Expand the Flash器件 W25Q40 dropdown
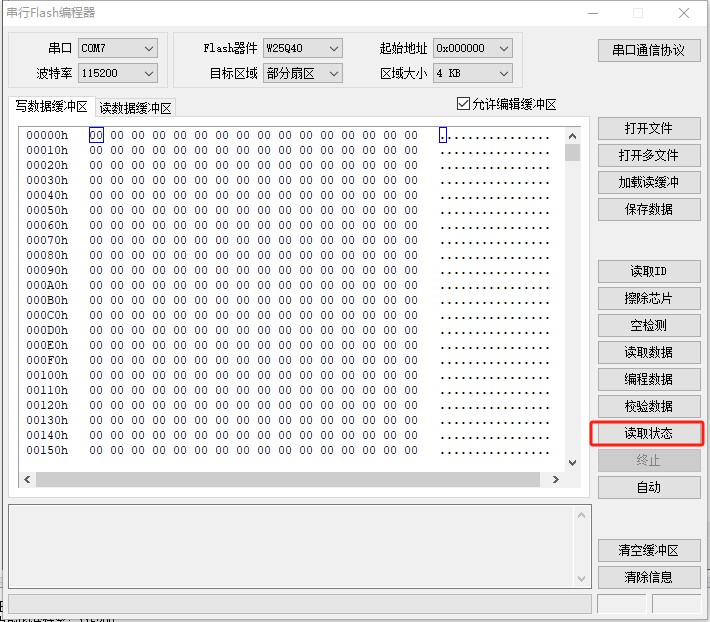This screenshot has height=622, width=710. (x=302, y=48)
